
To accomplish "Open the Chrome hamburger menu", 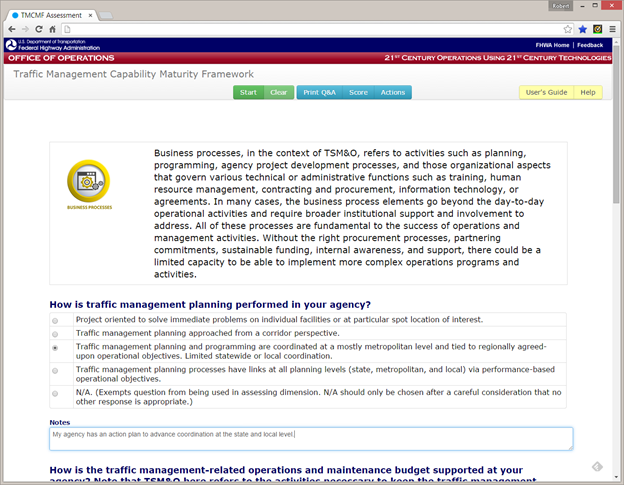I will 612,29.
